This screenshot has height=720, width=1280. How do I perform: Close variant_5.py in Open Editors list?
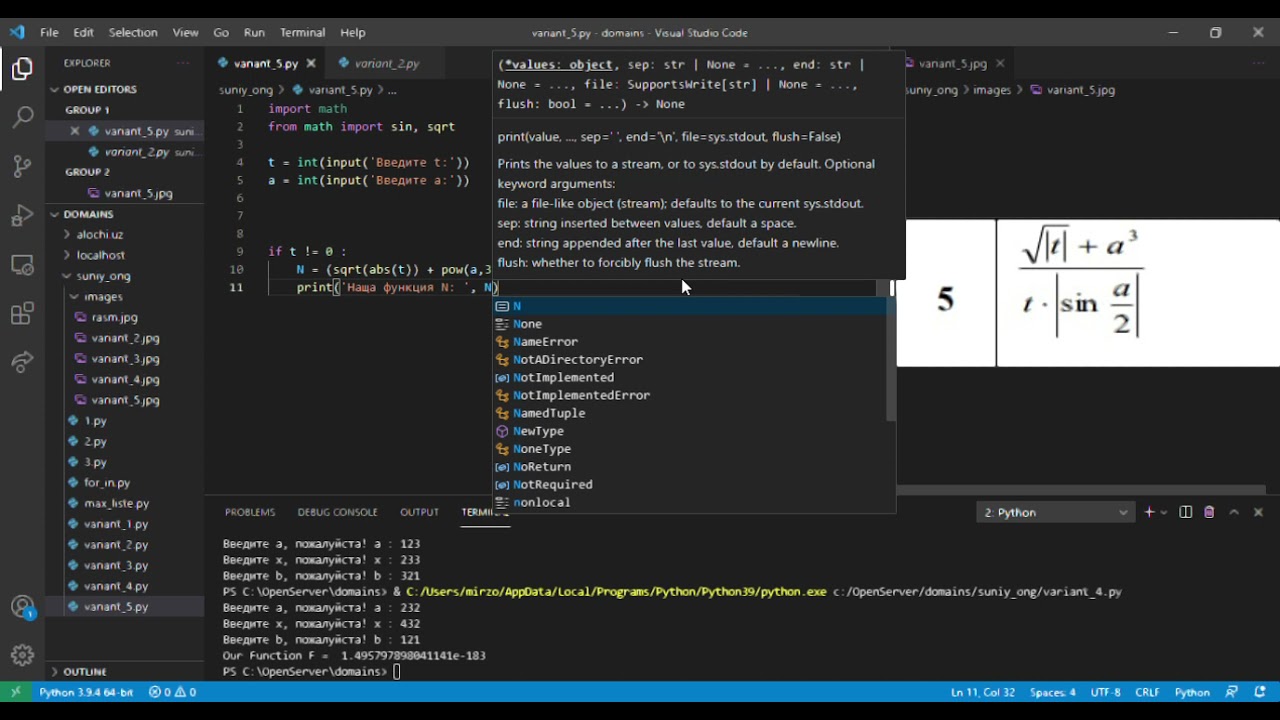click(75, 131)
